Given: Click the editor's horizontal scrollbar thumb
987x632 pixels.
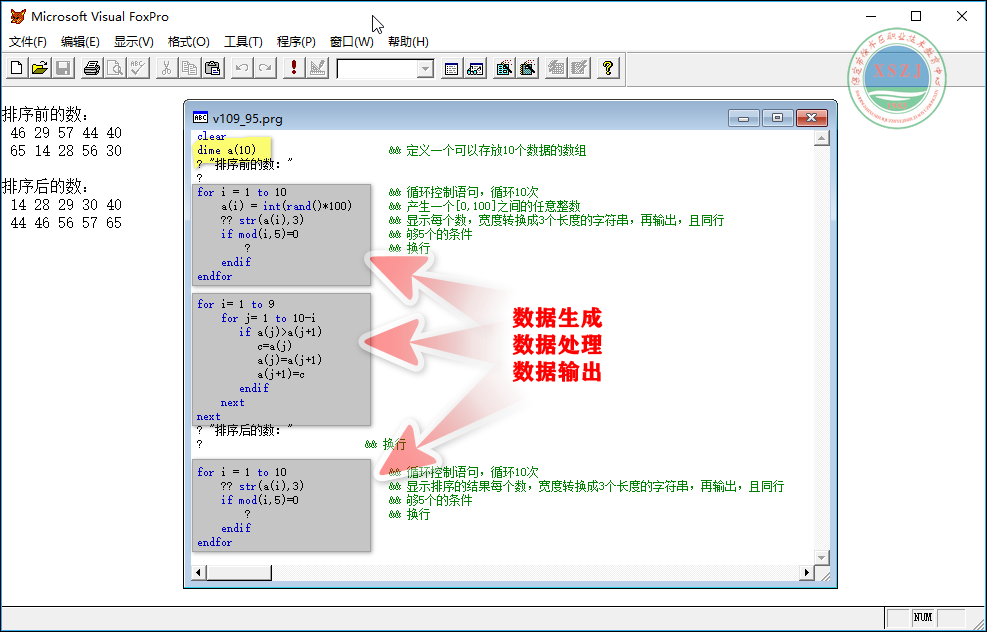Looking at the screenshot, I should click(239, 572).
